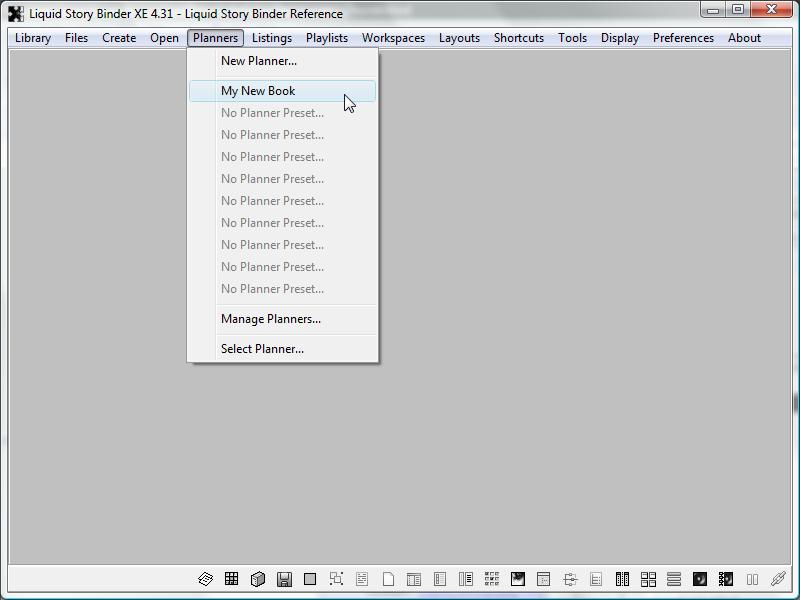
Task: Choose New Planner... from the Planners menu
Action: coord(258,61)
